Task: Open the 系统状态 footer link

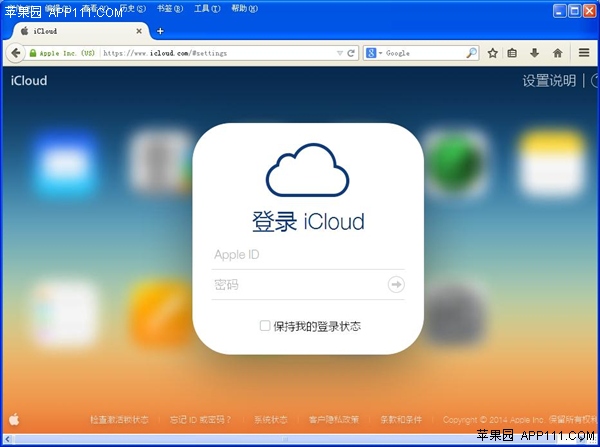Action: click(x=271, y=420)
